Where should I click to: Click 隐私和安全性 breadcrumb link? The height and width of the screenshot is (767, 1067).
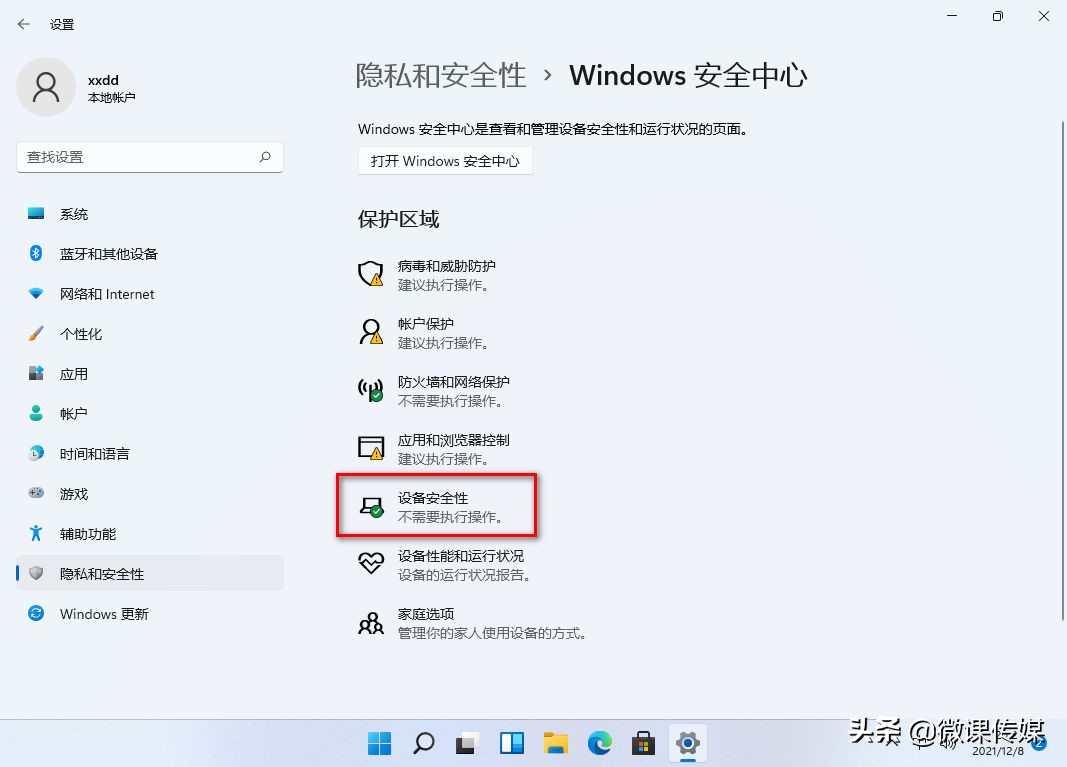click(441, 75)
